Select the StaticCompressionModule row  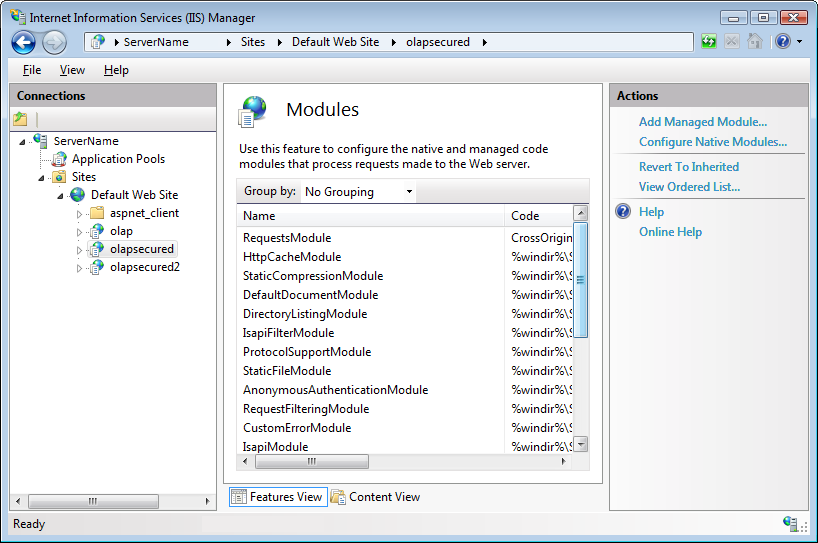coord(313,276)
